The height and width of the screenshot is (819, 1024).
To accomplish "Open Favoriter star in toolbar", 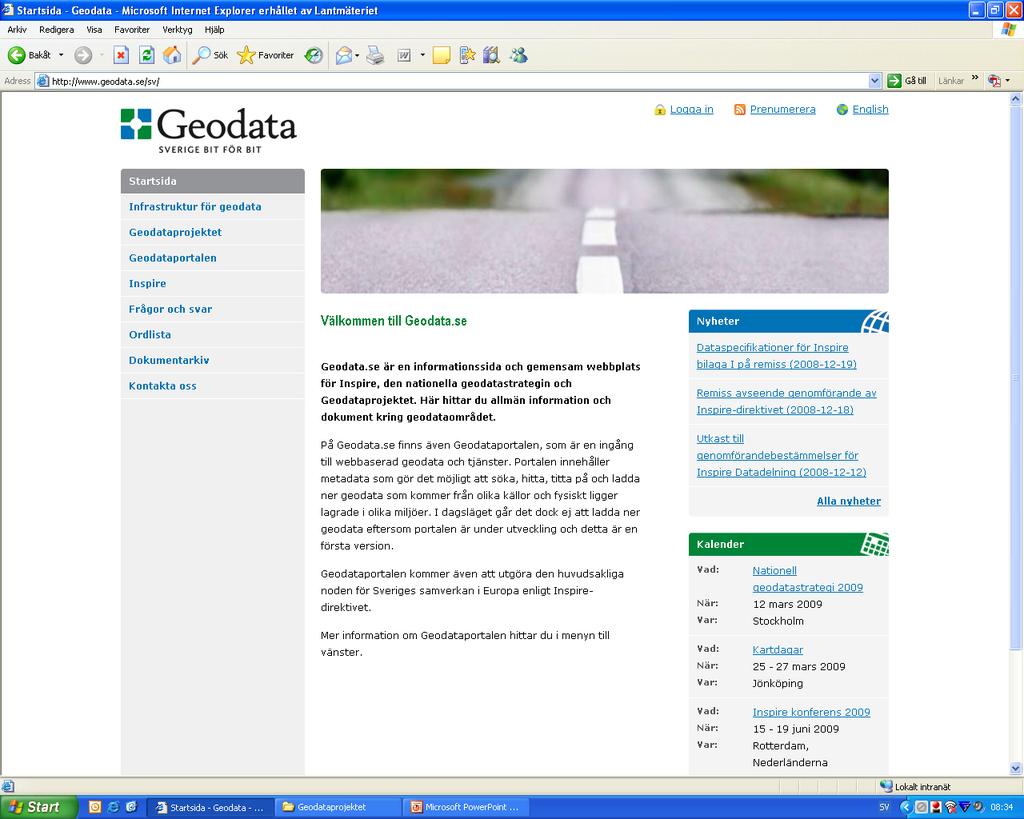I will tap(265, 56).
